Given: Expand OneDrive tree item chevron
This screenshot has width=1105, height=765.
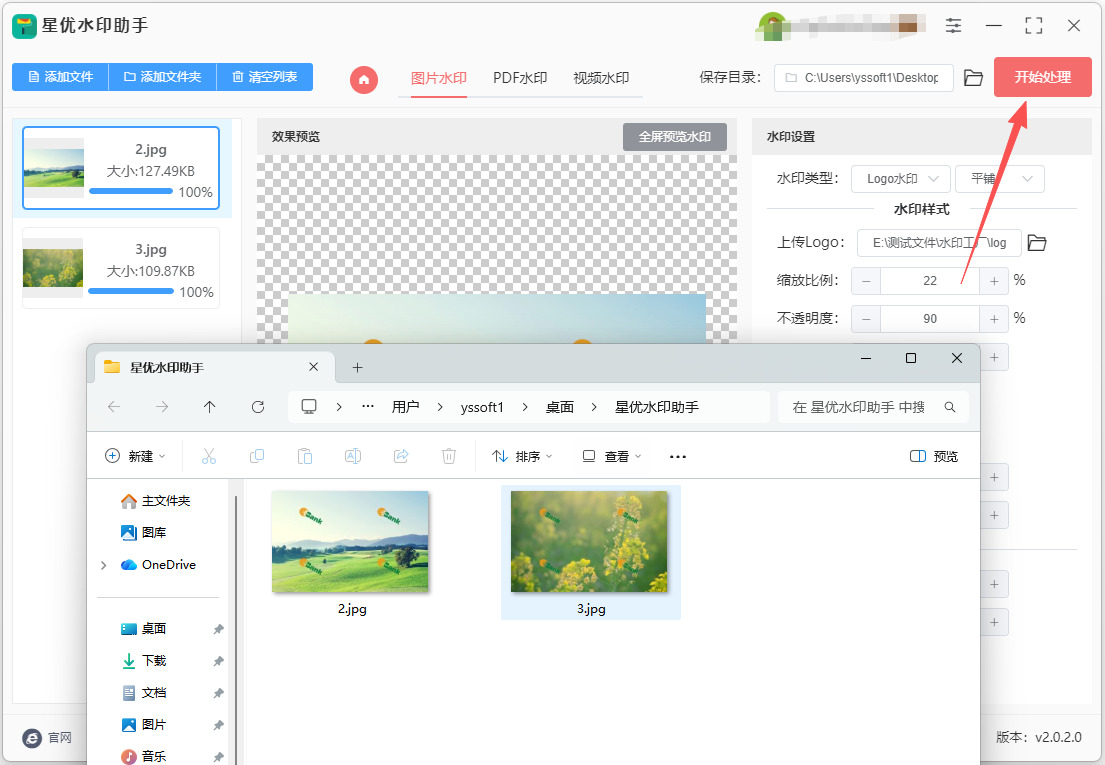Looking at the screenshot, I should [104, 565].
